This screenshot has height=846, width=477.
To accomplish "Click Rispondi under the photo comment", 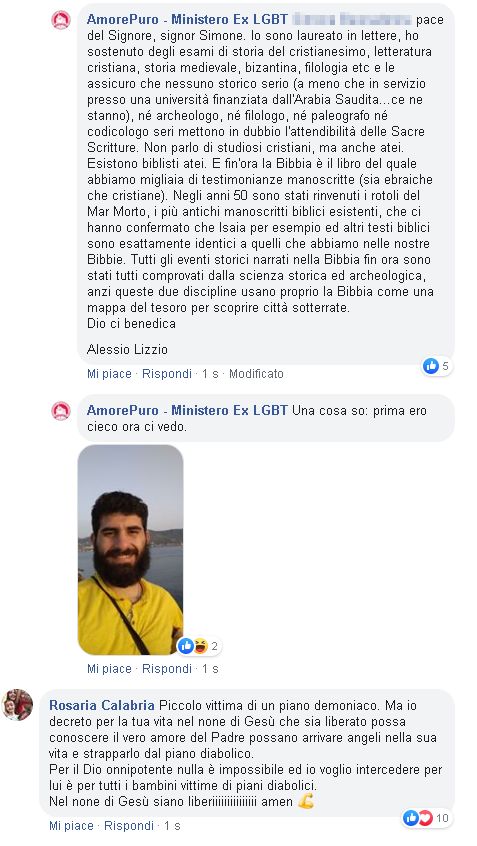I will point(167,669).
